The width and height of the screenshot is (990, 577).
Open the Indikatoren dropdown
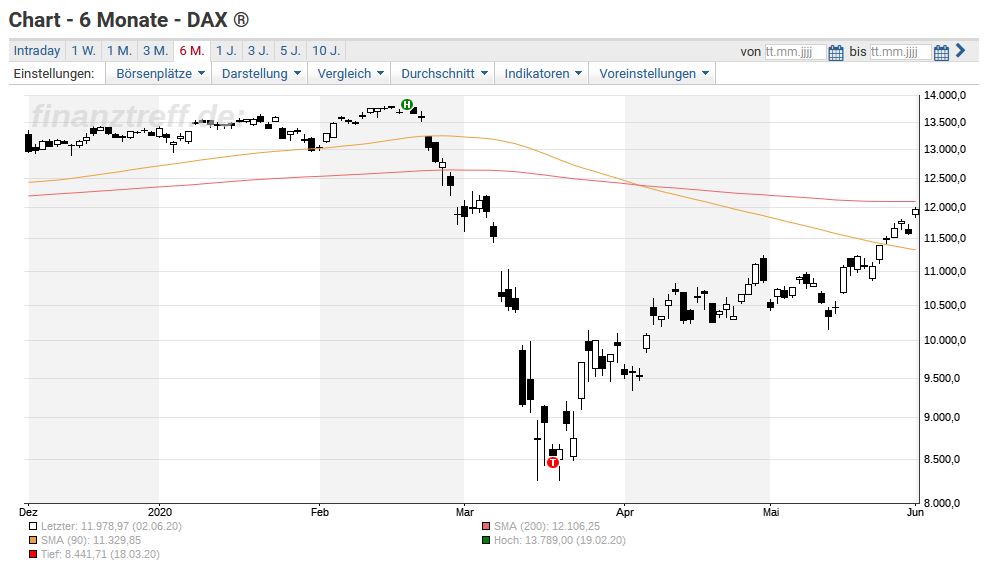click(542, 73)
